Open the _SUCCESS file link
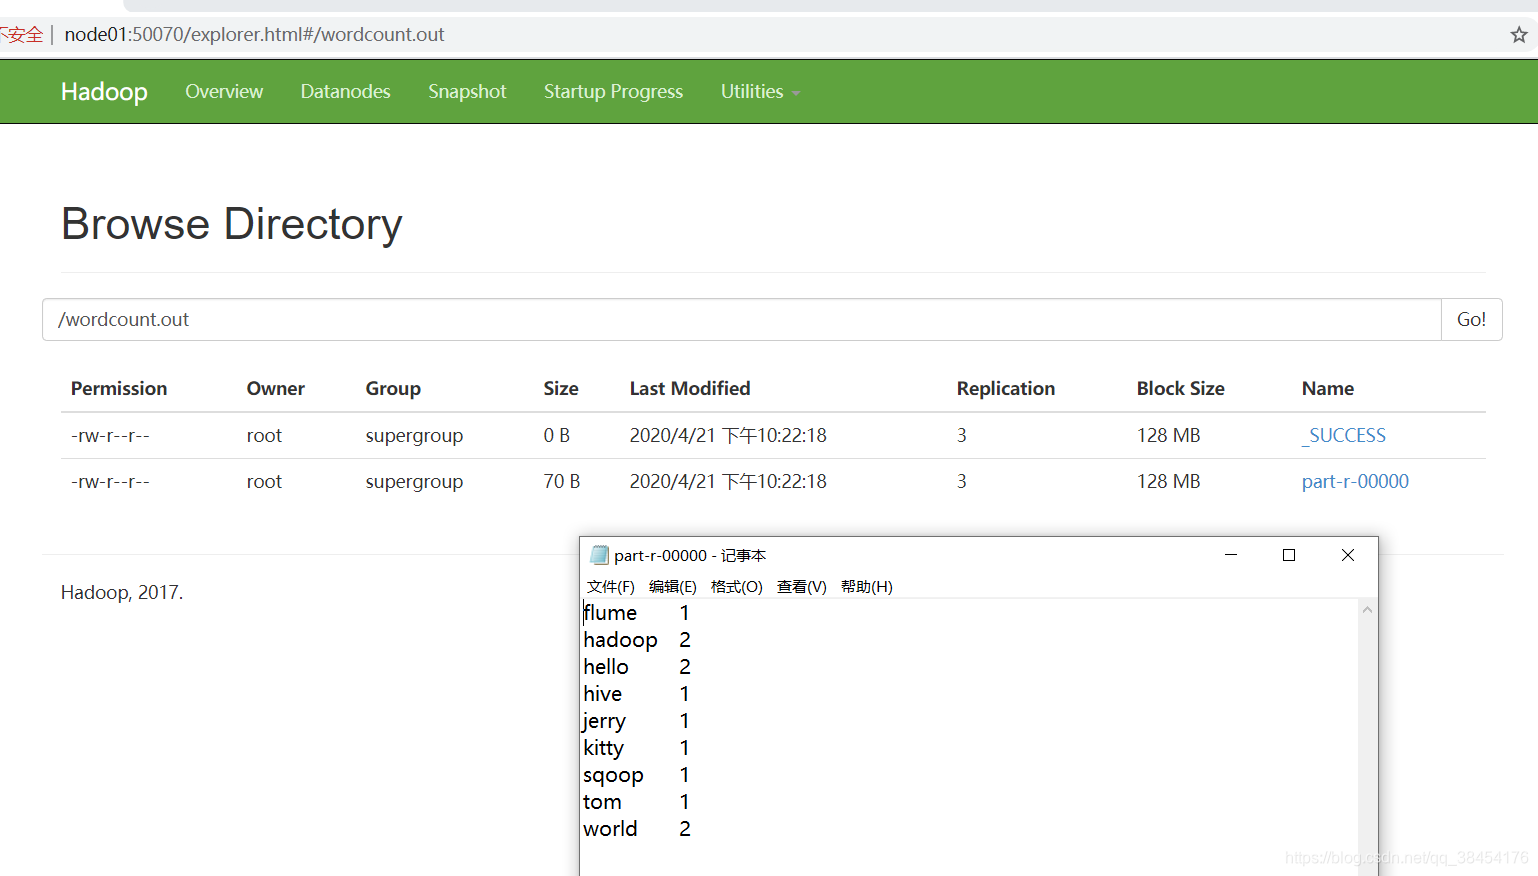This screenshot has width=1538, height=876. click(x=1343, y=435)
